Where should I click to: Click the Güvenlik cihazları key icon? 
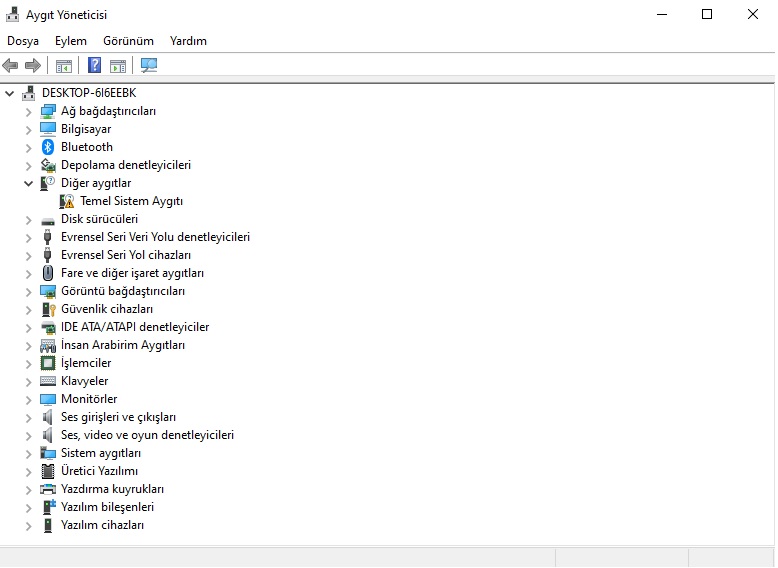pyautogui.click(x=48, y=309)
